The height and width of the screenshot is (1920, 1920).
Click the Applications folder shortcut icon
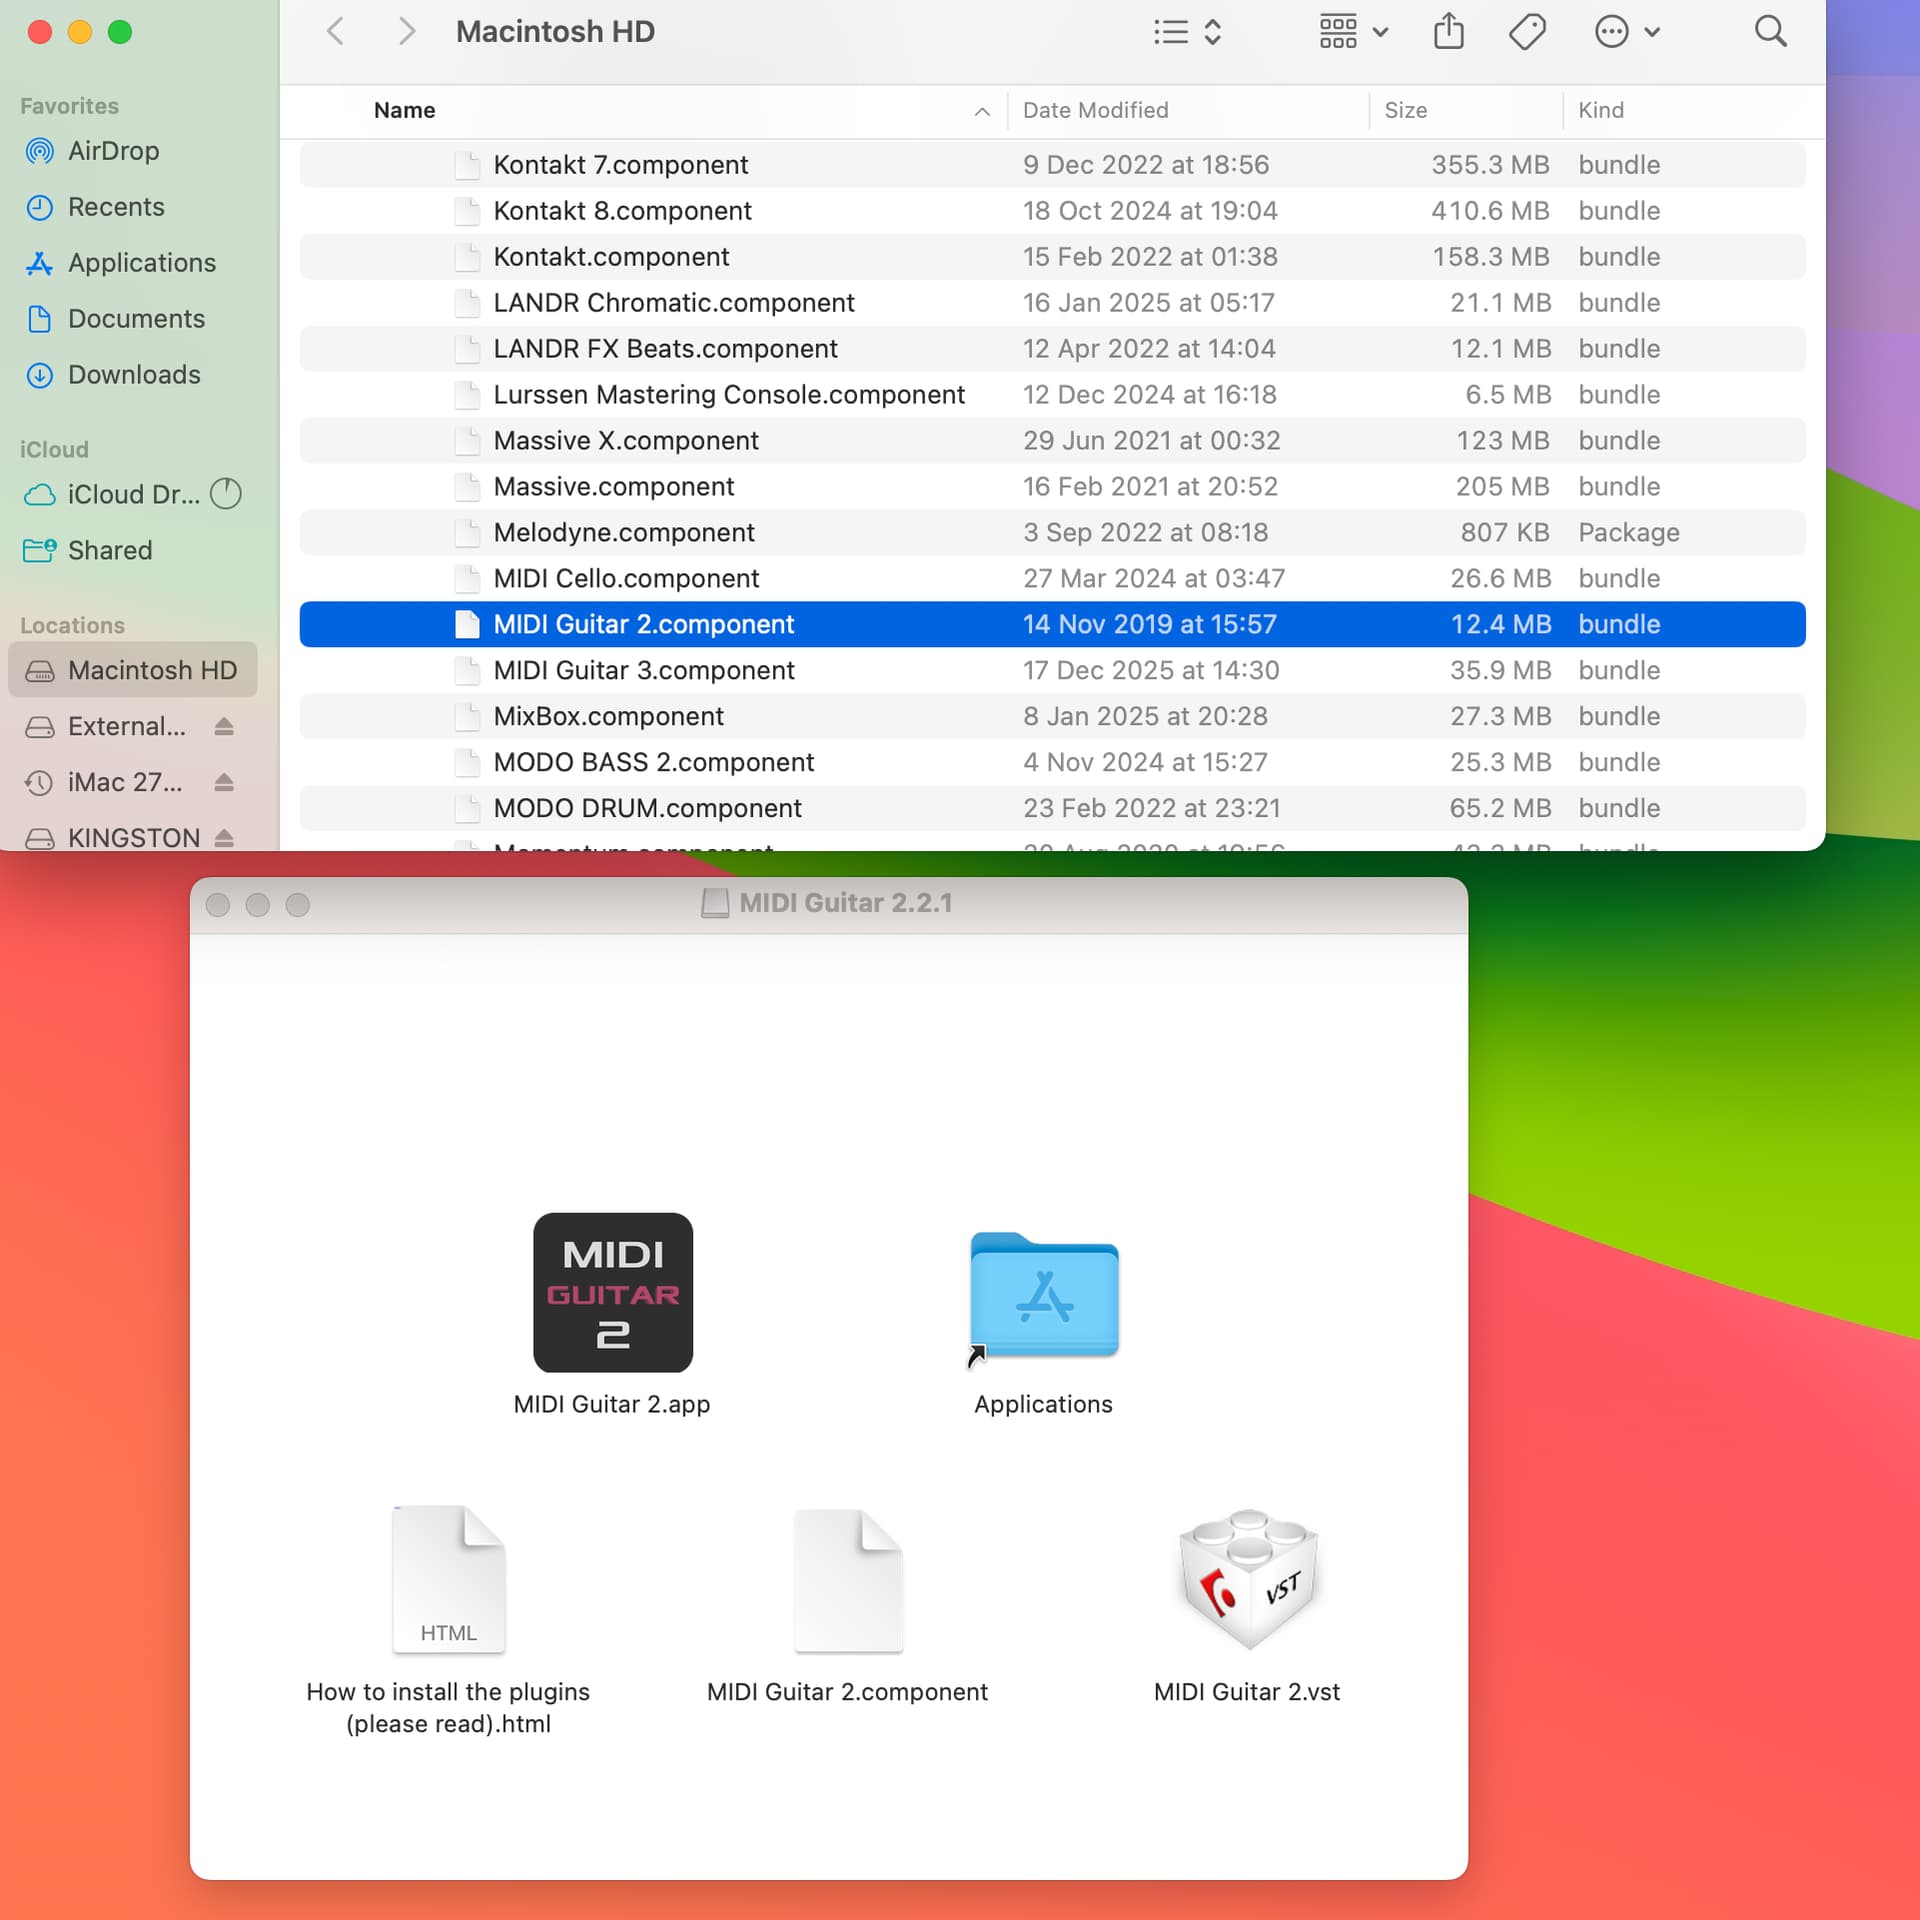coord(1043,1297)
